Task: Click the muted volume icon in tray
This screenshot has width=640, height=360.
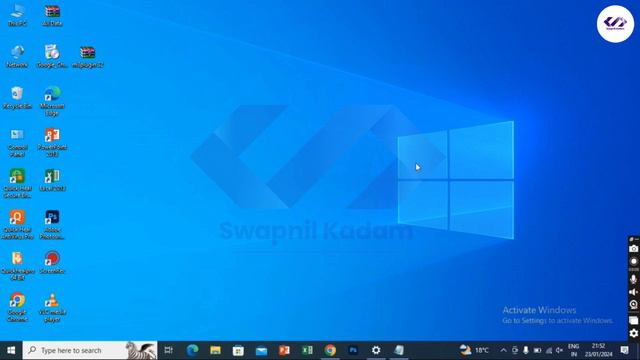Action: (x=560, y=350)
